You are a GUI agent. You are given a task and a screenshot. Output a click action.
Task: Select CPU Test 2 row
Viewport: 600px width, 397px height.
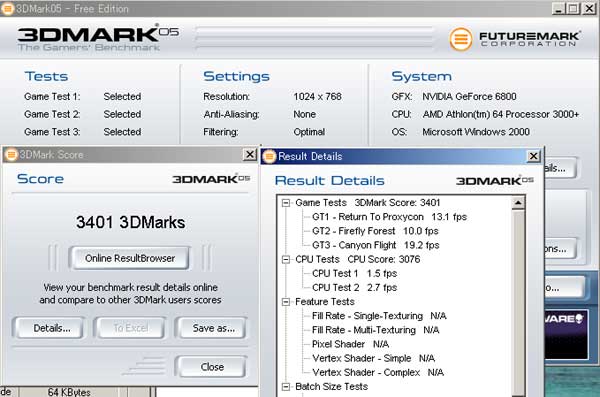click(354, 288)
